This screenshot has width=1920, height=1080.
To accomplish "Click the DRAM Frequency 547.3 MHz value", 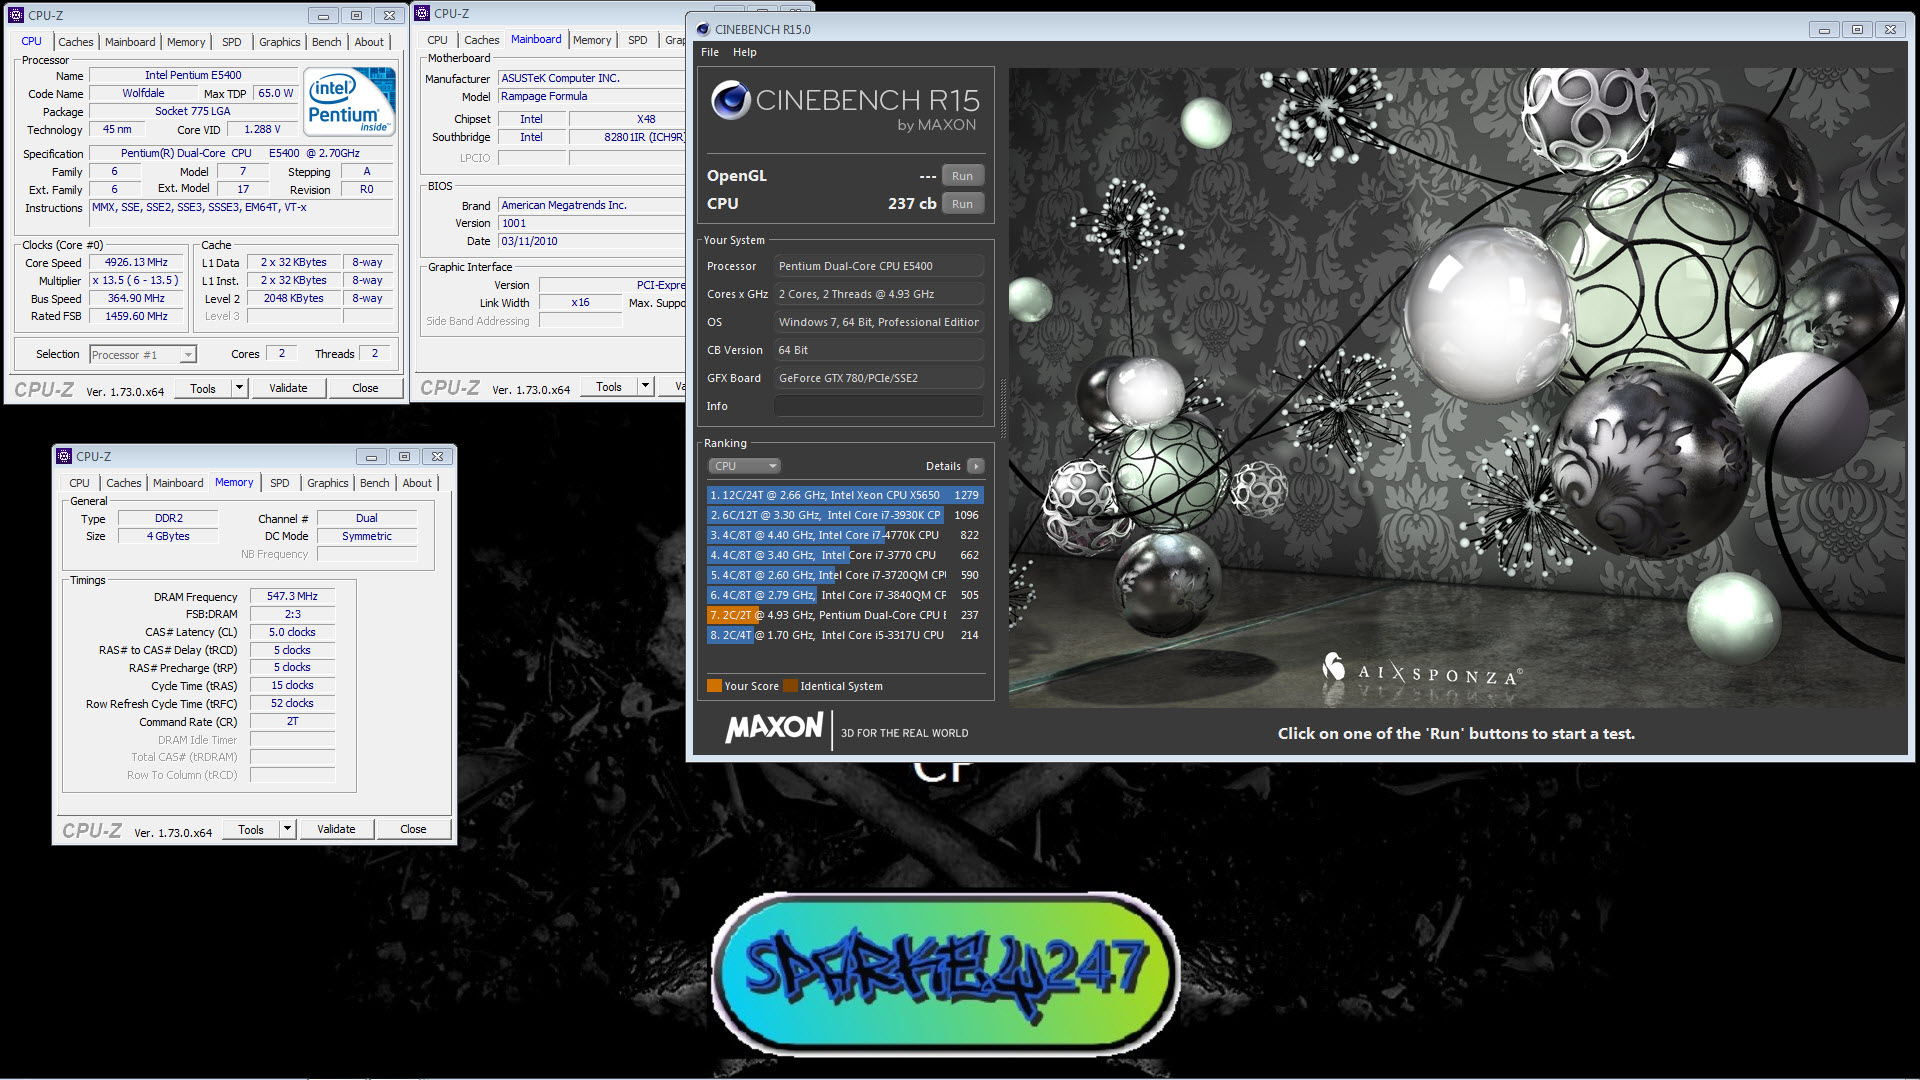I will (x=292, y=596).
